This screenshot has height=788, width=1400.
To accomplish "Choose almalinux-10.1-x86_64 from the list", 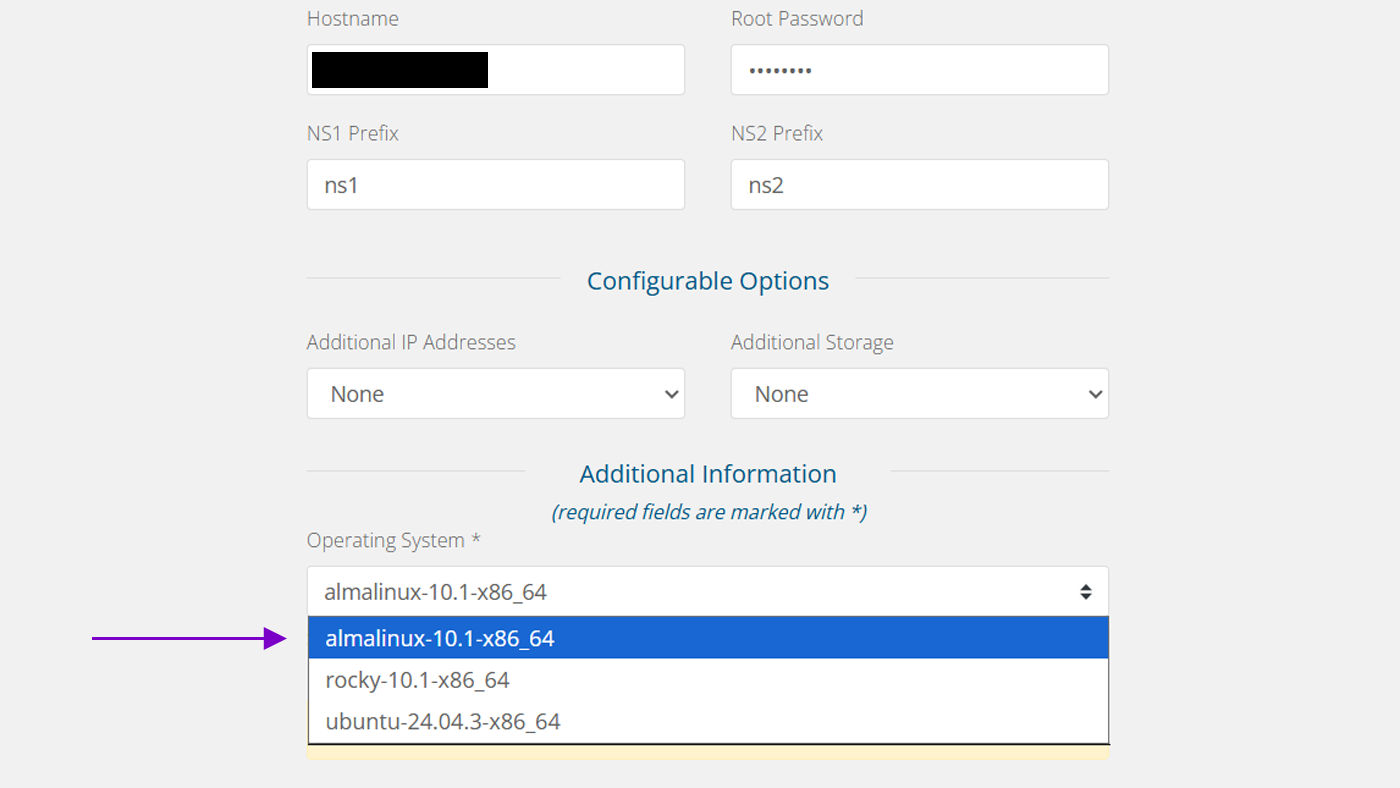I will point(708,638).
